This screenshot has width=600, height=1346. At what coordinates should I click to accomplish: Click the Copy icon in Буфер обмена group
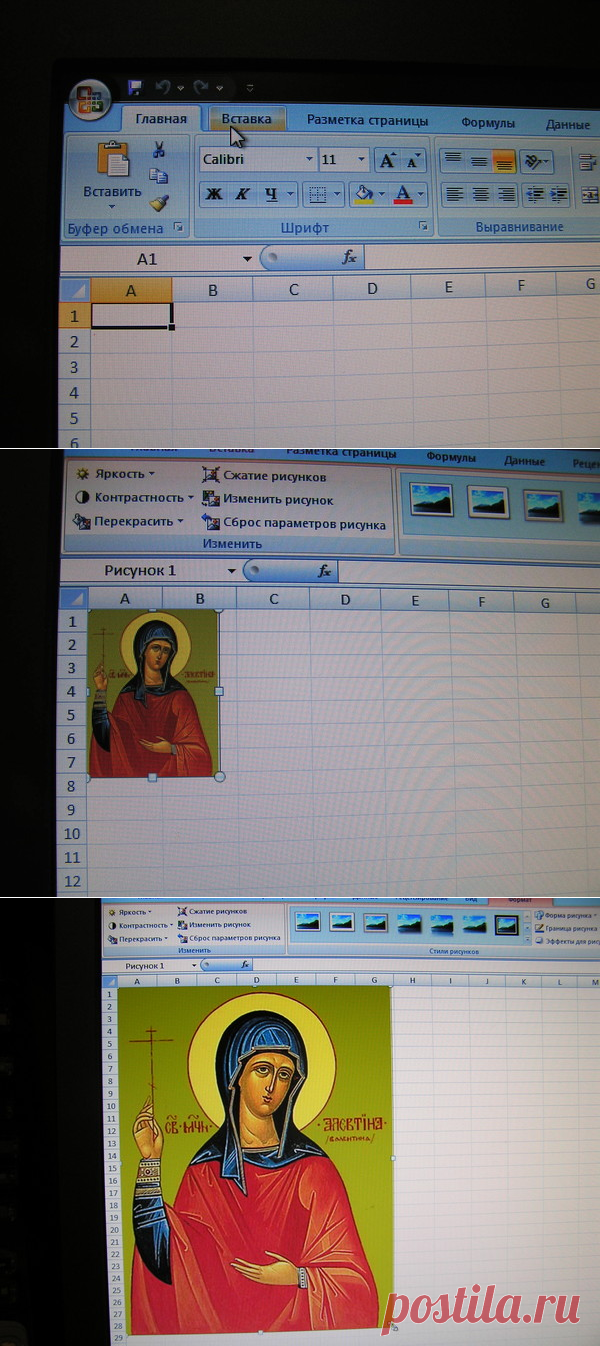pyautogui.click(x=158, y=176)
